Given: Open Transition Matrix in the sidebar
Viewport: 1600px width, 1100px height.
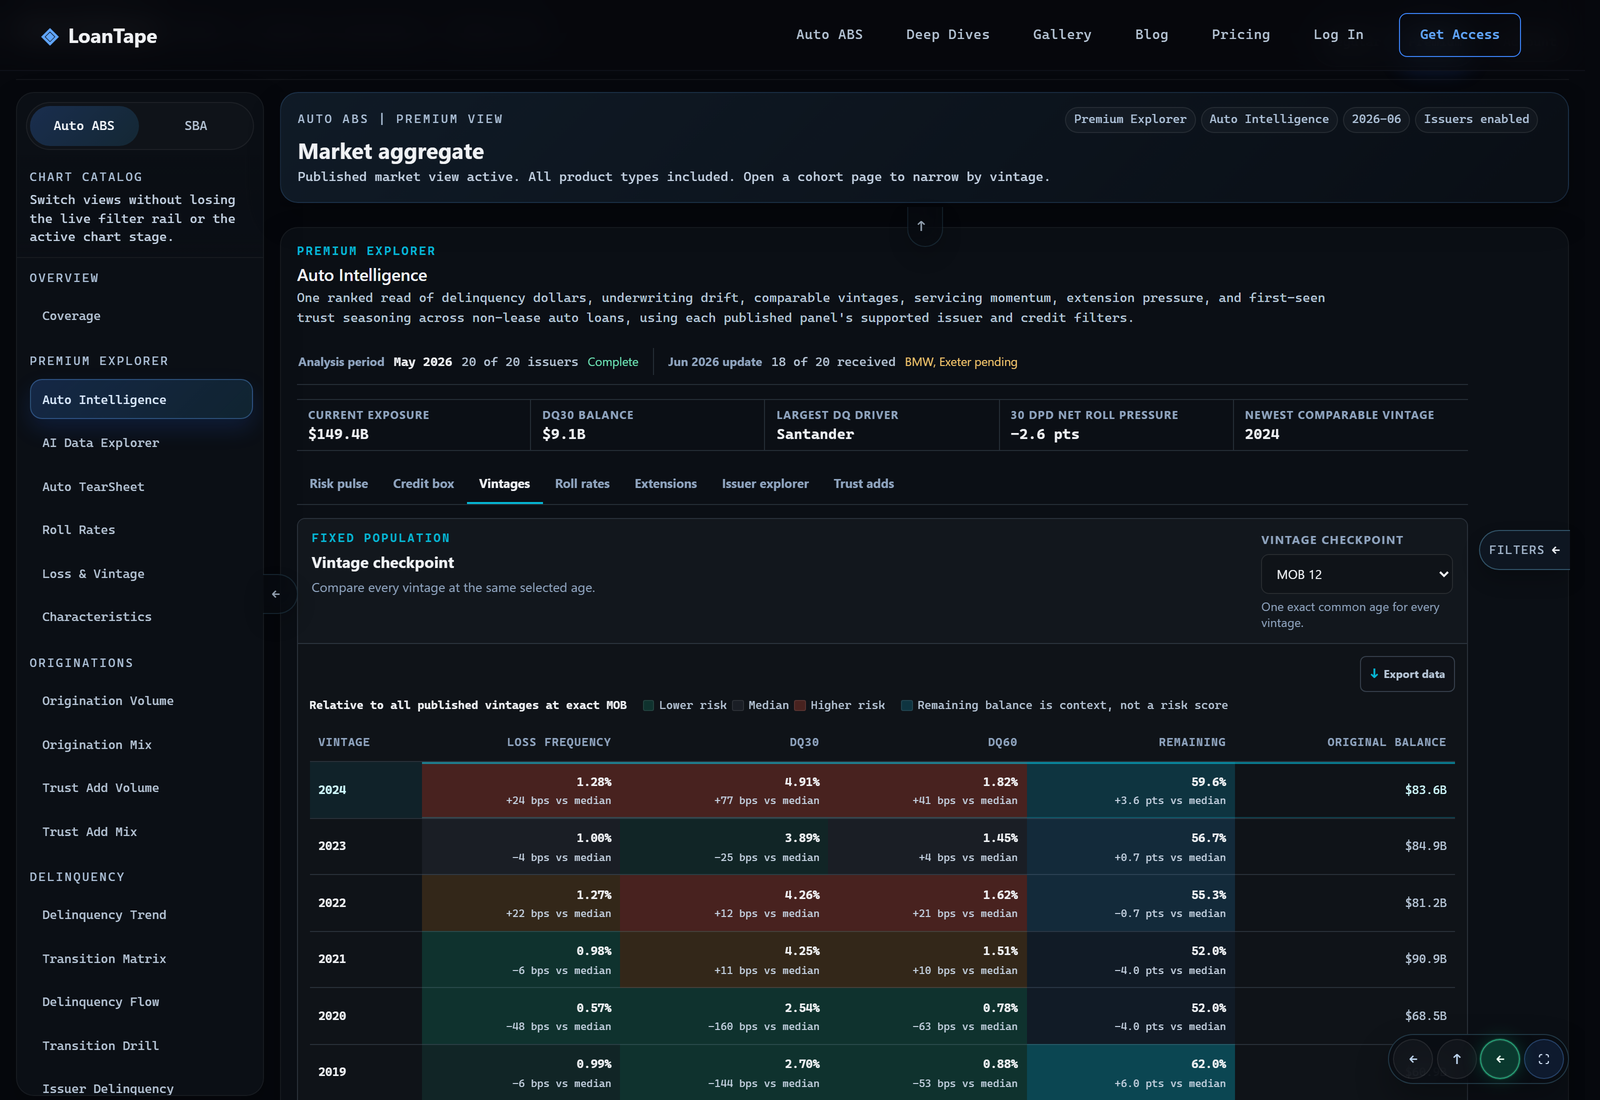Looking at the screenshot, I should pyautogui.click(x=141, y=959).
